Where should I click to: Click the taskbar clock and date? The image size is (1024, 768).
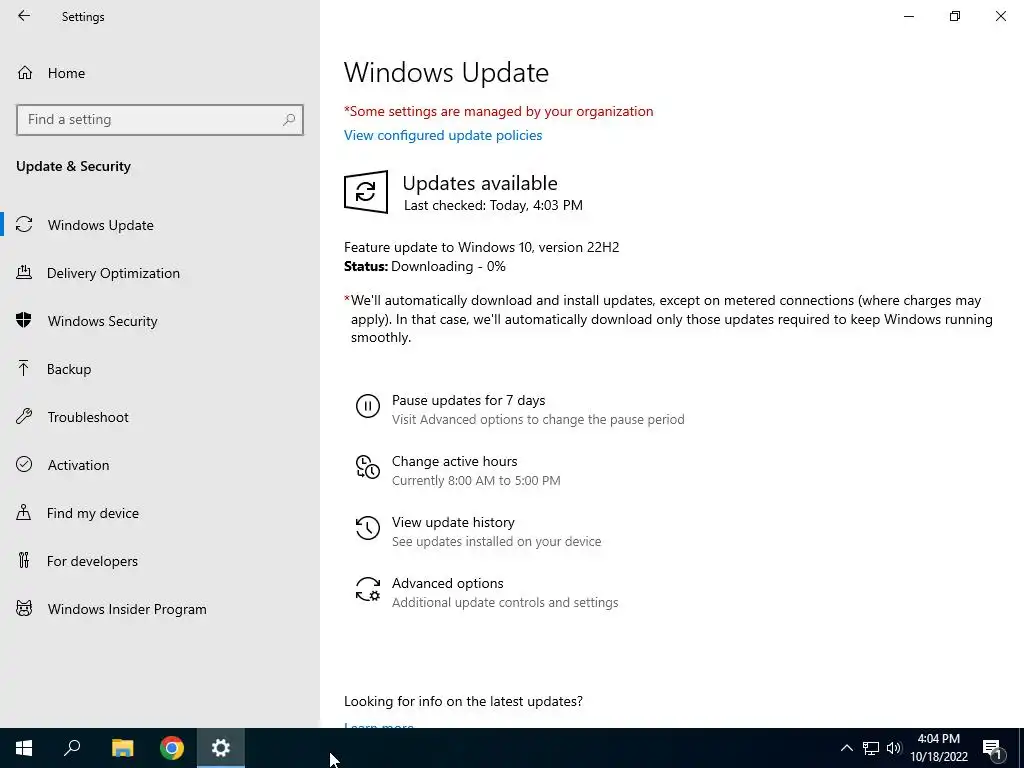(938, 748)
